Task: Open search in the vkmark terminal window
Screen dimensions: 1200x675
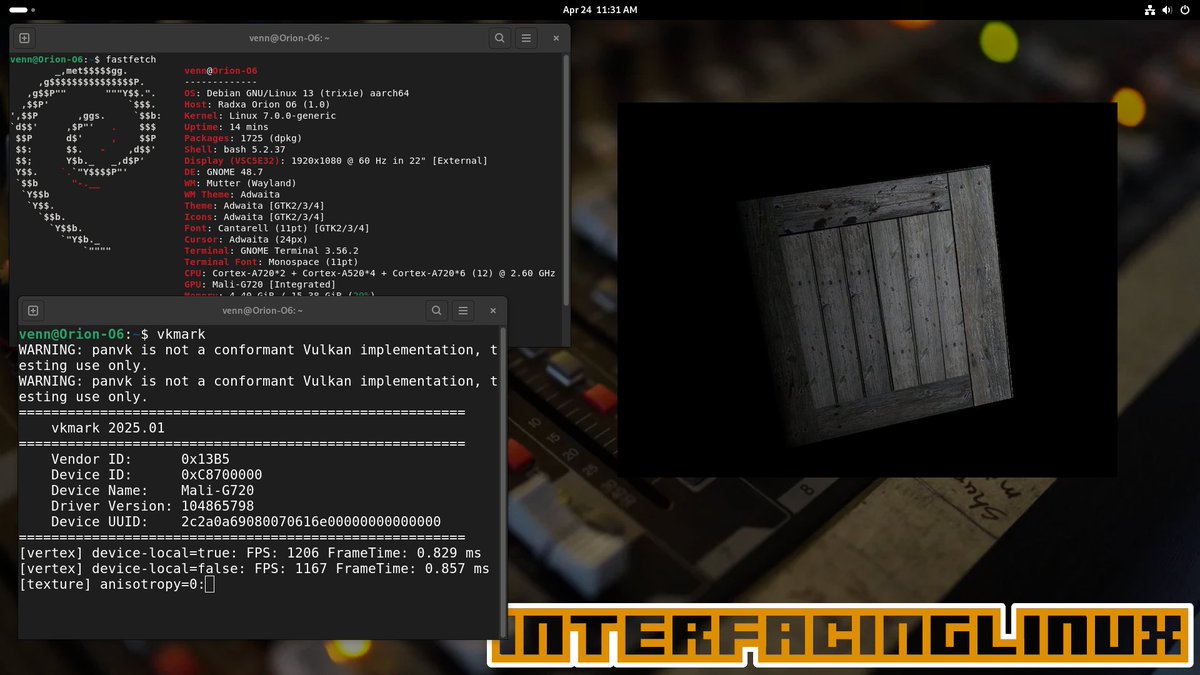Action: point(436,311)
